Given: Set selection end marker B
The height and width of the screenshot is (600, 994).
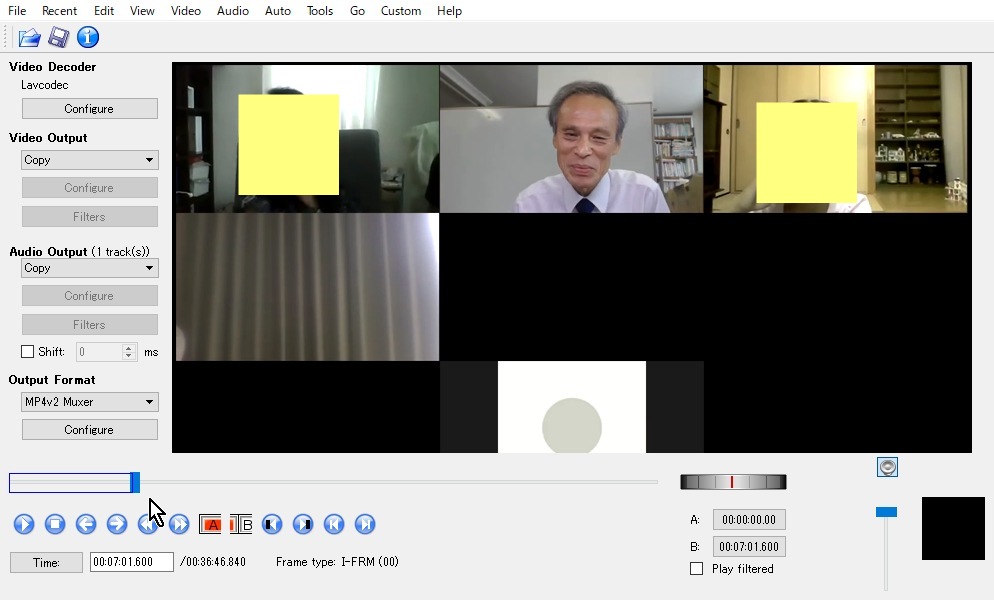Looking at the screenshot, I should point(241,524).
